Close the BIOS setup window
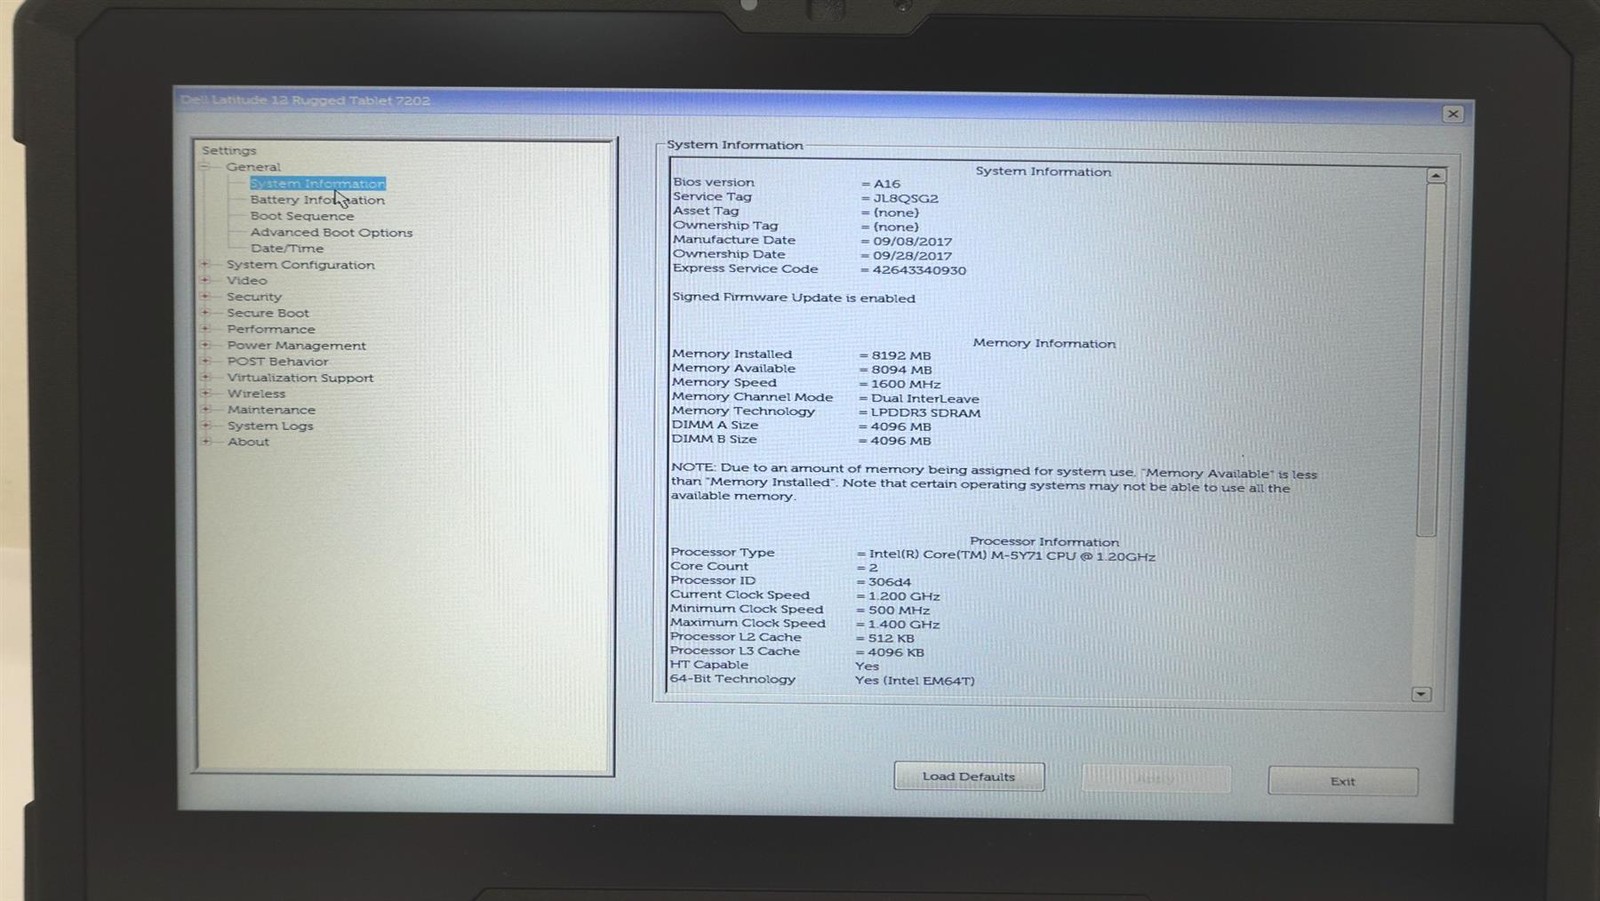1600x901 pixels. pos(1453,114)
